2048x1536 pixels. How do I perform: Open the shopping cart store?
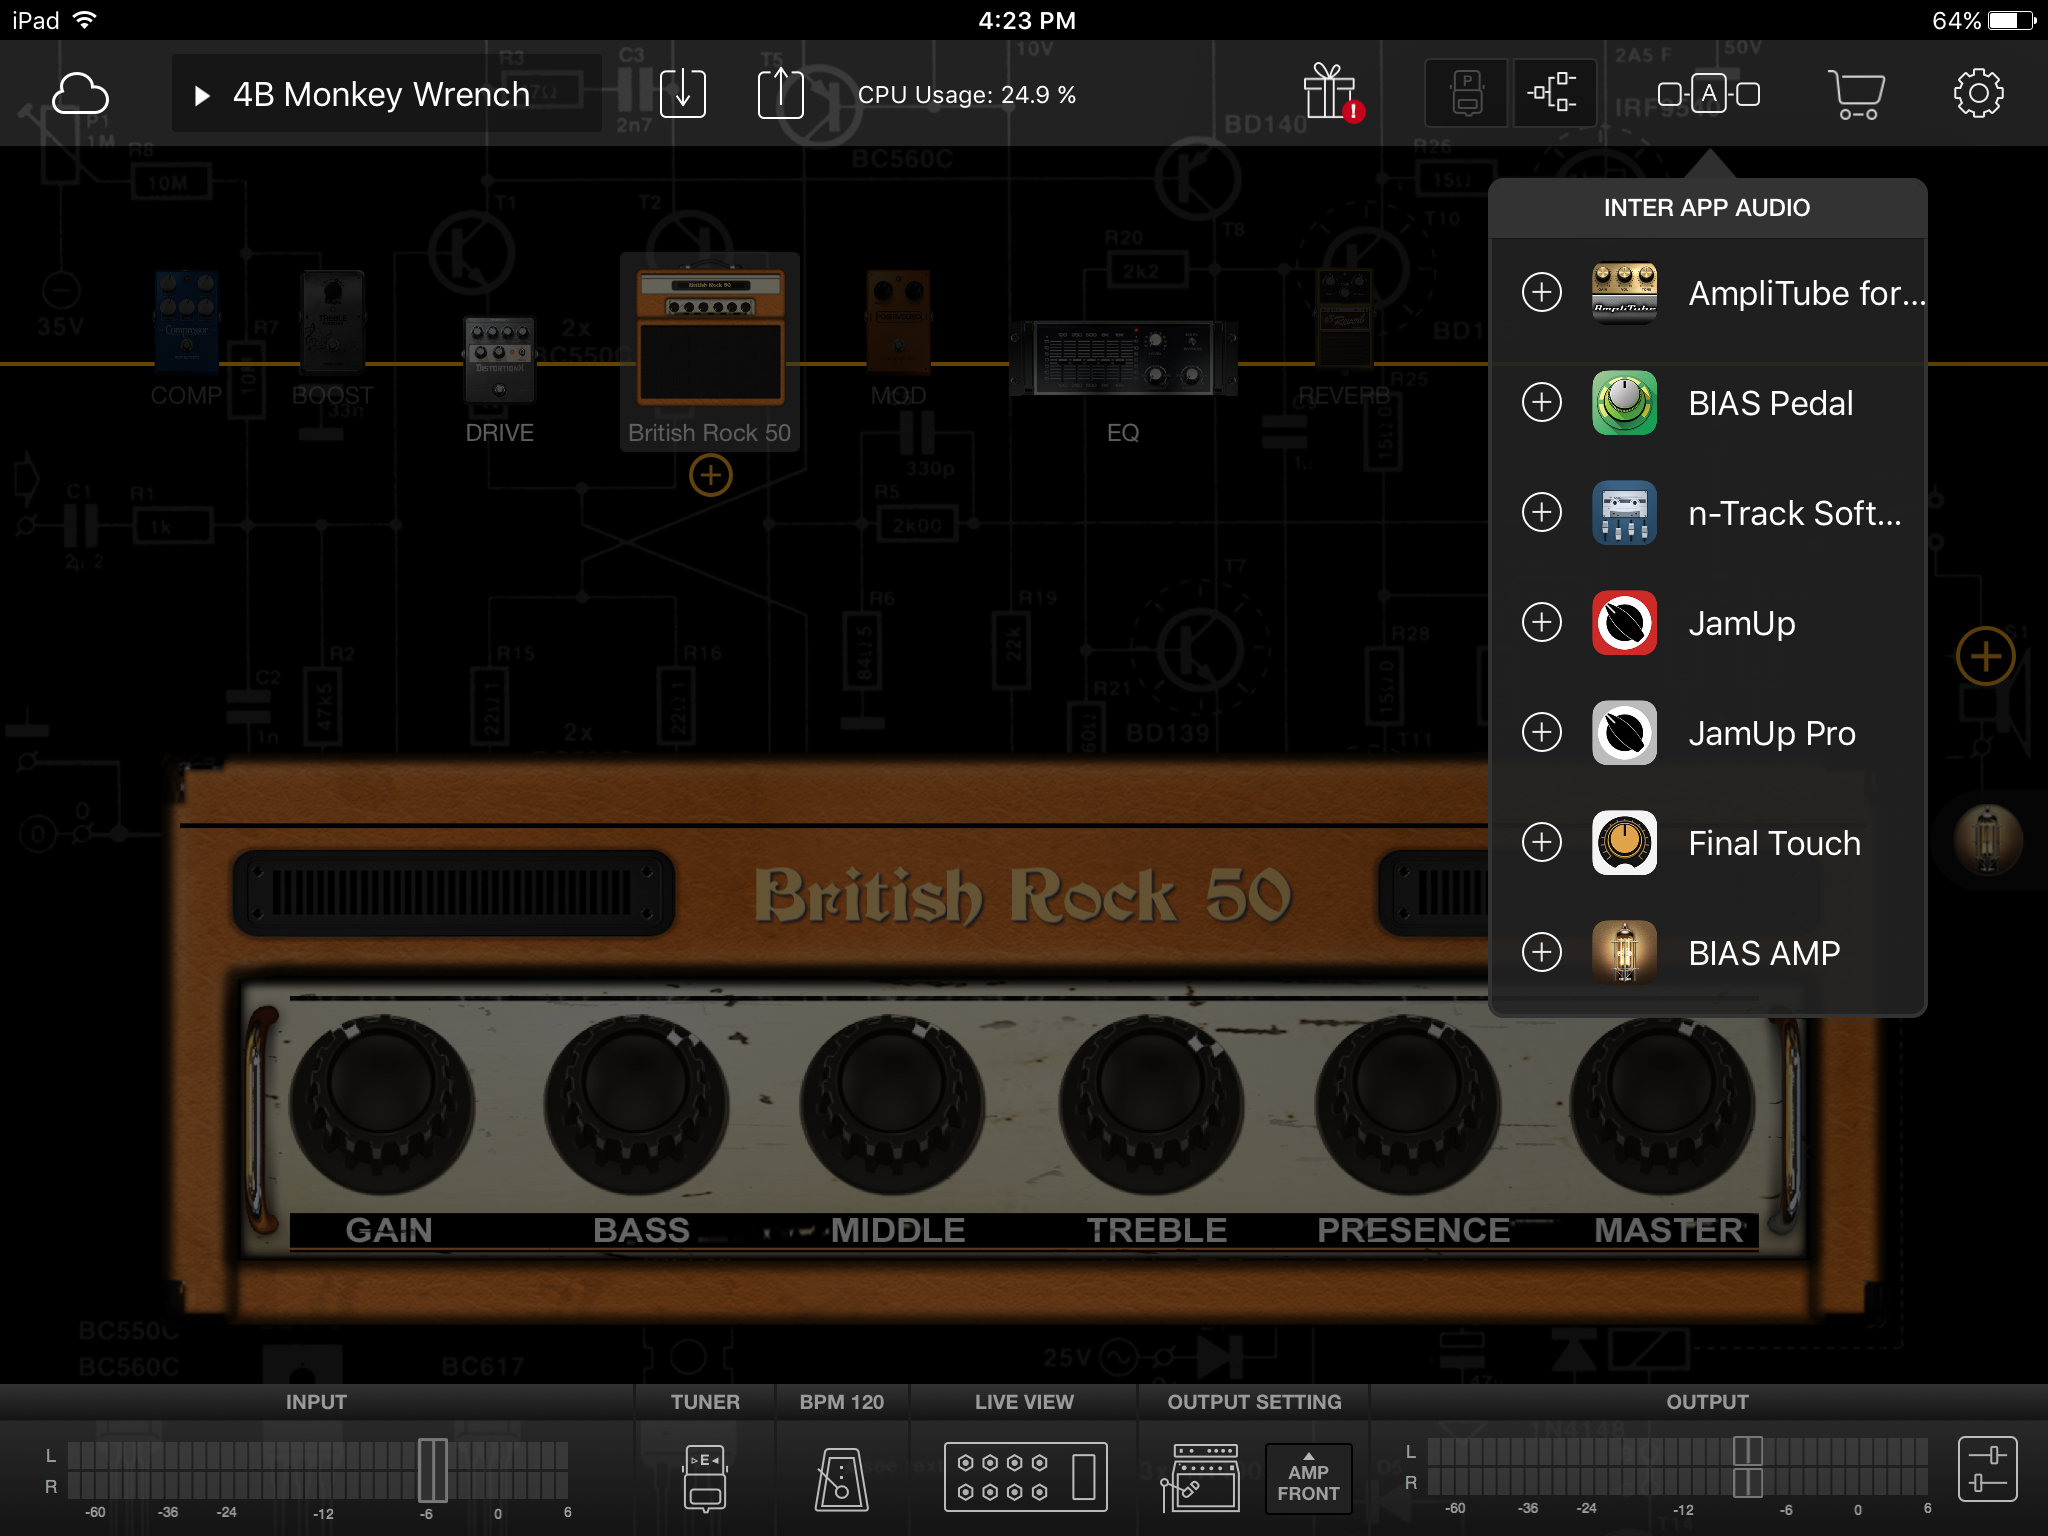click(1856, 94)
